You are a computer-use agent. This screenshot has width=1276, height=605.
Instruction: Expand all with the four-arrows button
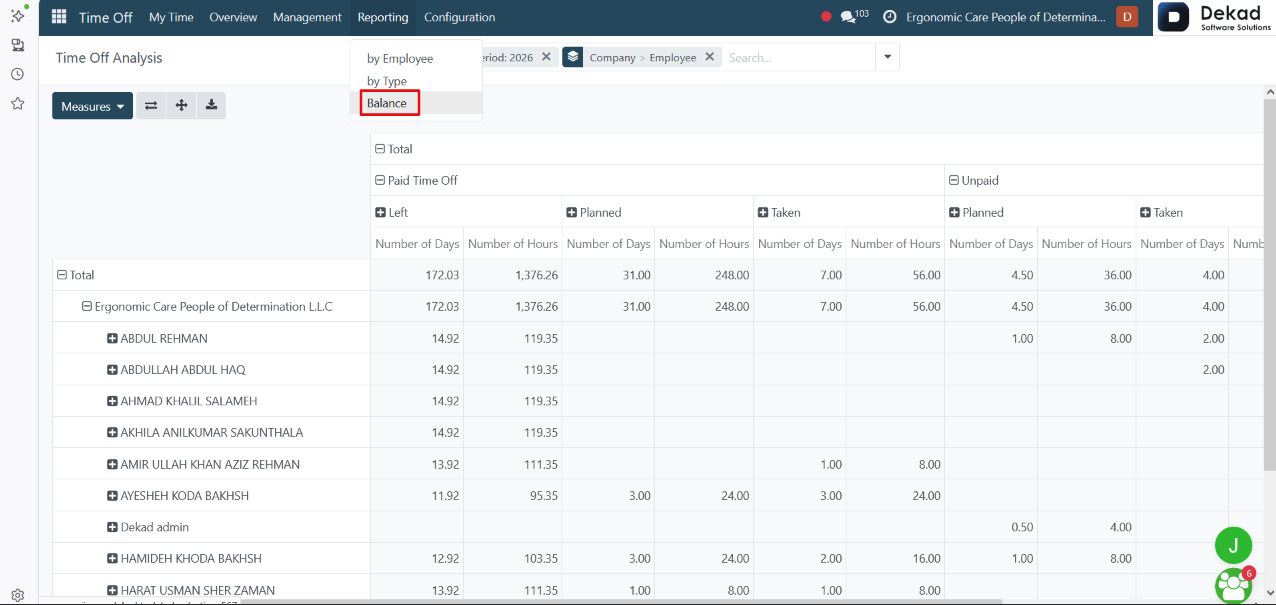click(181, 106)
